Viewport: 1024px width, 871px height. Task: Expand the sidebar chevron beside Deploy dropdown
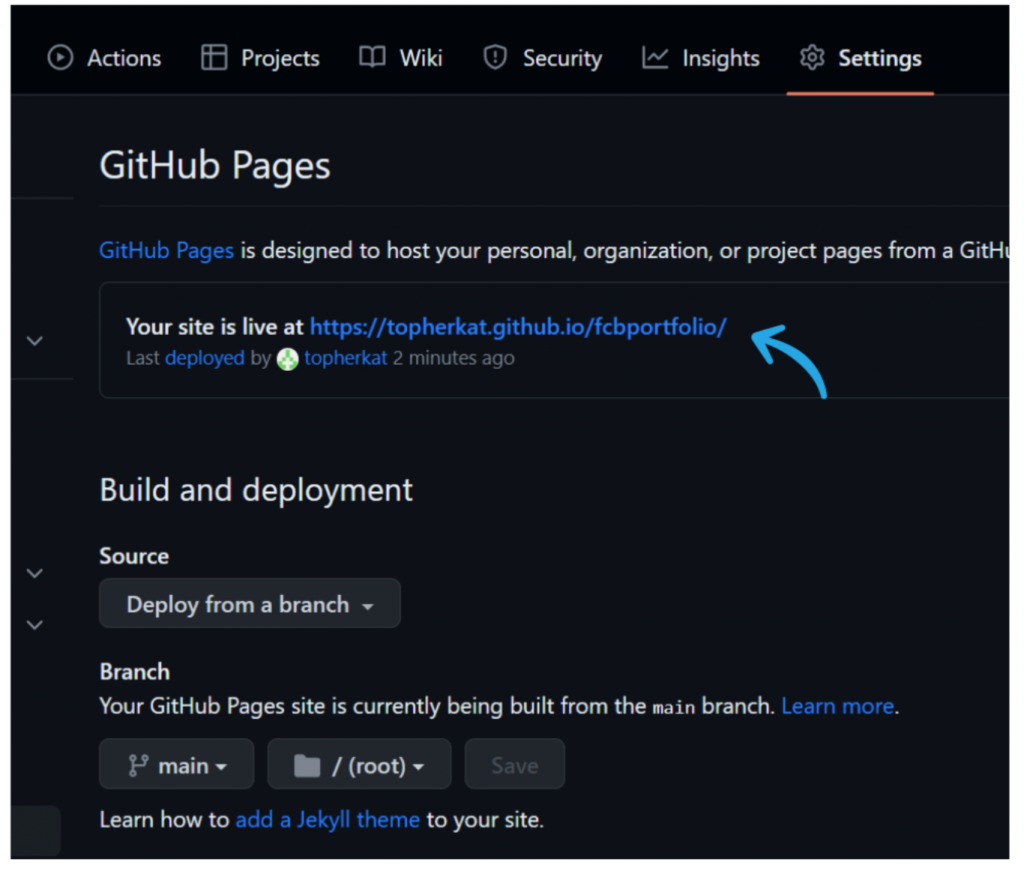click(35, 625)
